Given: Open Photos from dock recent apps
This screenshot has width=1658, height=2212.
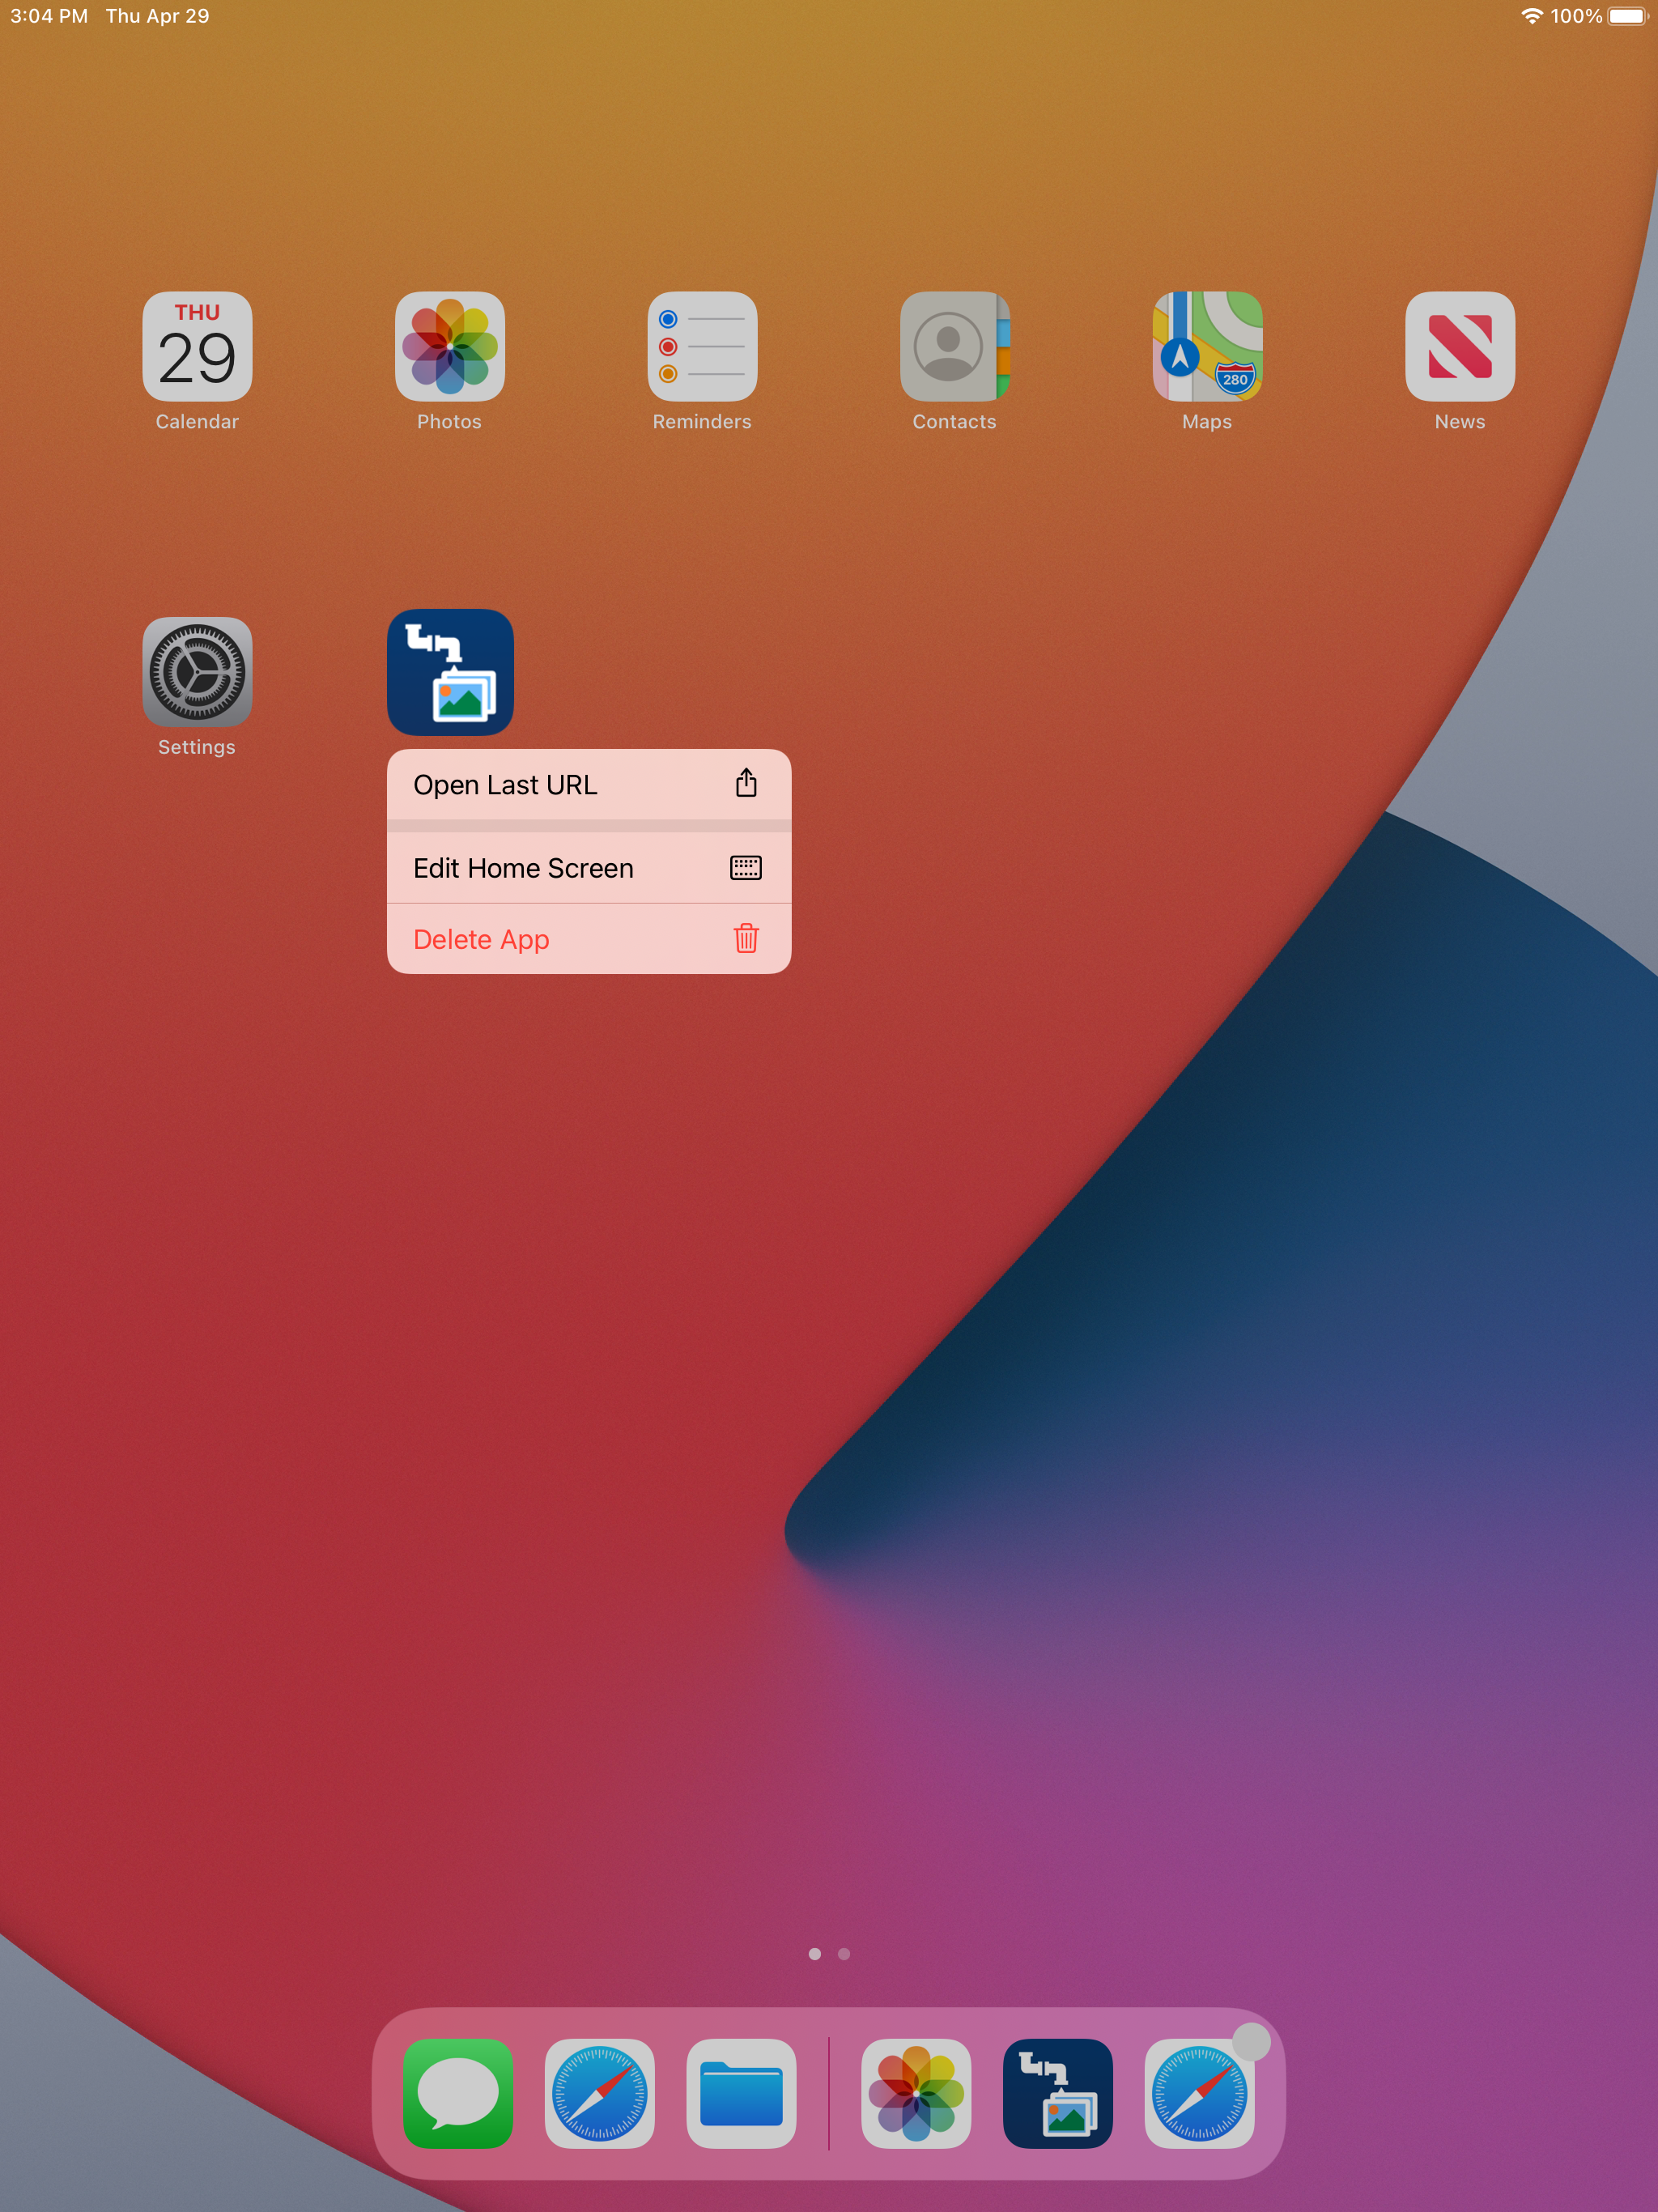Looking at the screenshot, I should [916, 2093].
